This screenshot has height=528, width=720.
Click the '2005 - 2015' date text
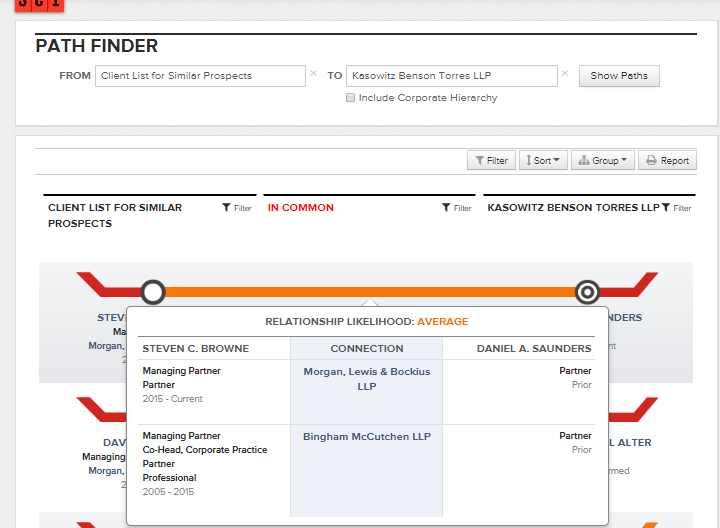[x=168, y=492]
